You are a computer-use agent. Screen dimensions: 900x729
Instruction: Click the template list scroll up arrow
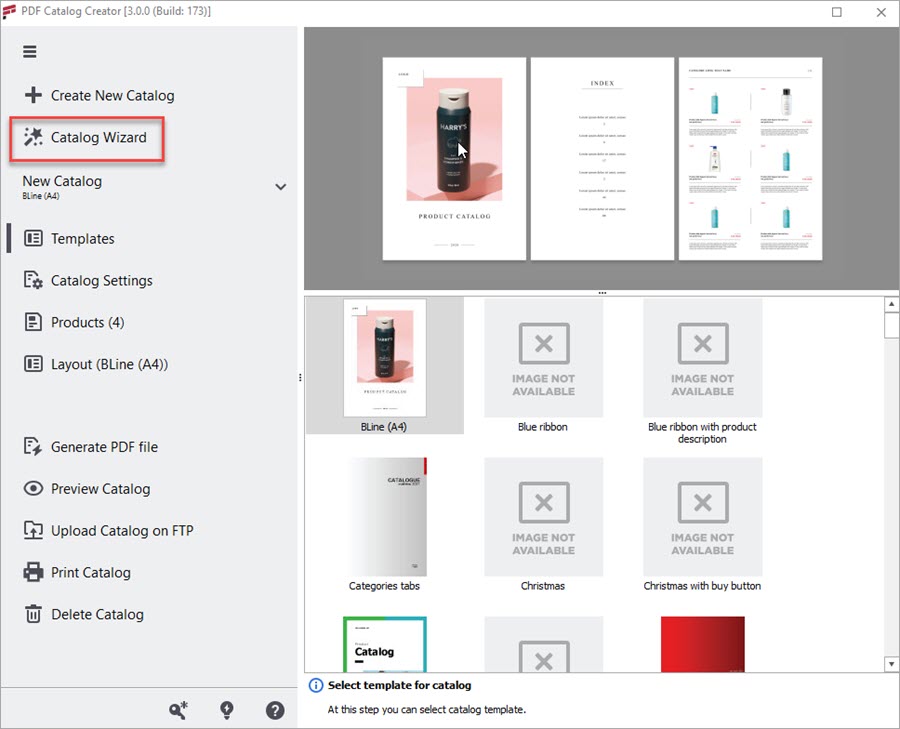(x=891, y=304)
